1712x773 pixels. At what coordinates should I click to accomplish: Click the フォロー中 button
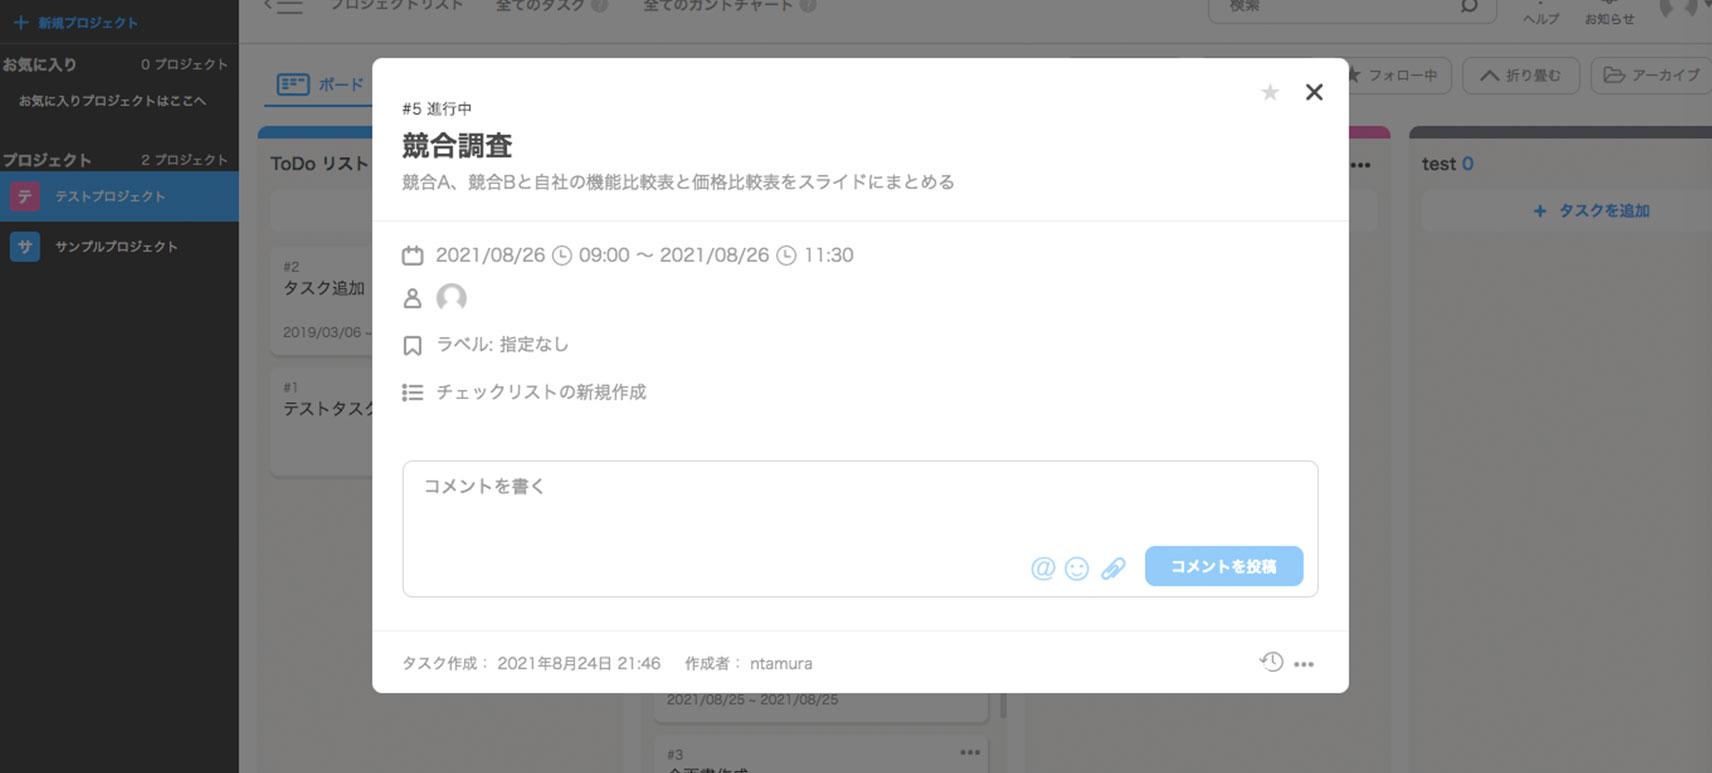click(x=1396, y=75)
